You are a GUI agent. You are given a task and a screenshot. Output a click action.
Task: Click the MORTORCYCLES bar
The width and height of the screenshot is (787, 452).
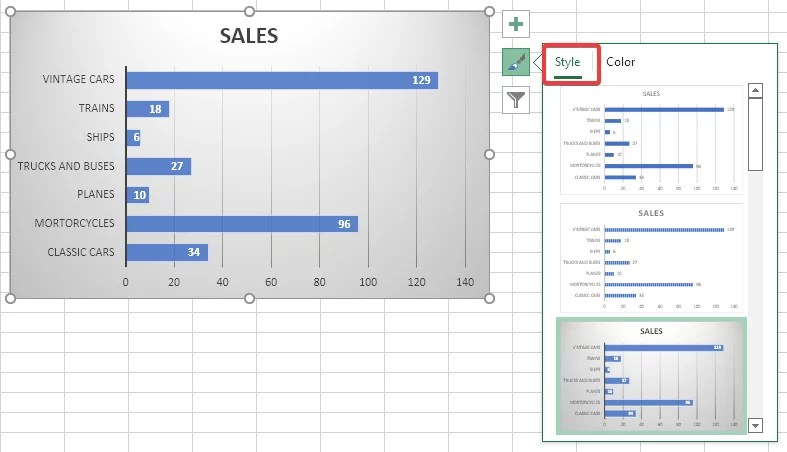point(242,224)
